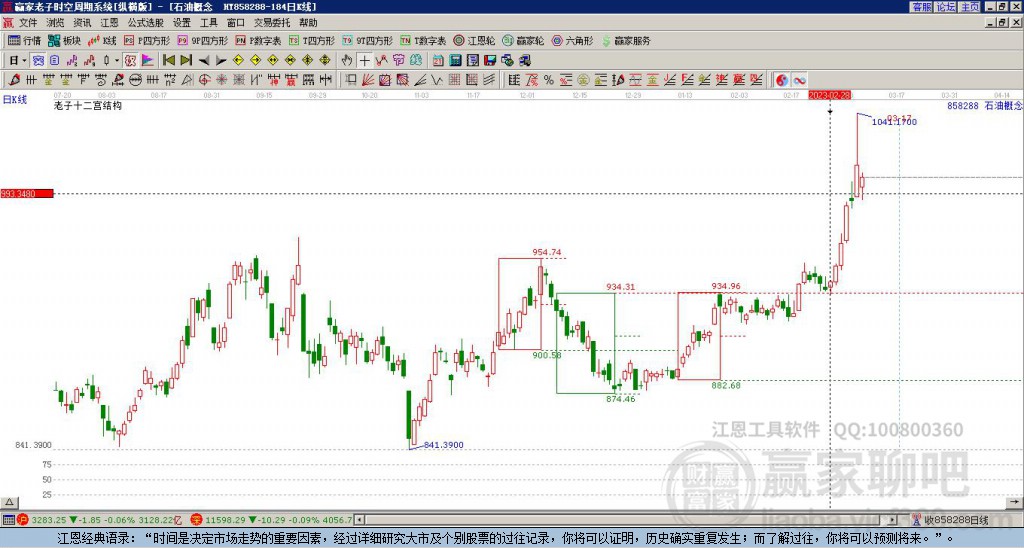Open 赢家服务 service

[x=626, y=40]
